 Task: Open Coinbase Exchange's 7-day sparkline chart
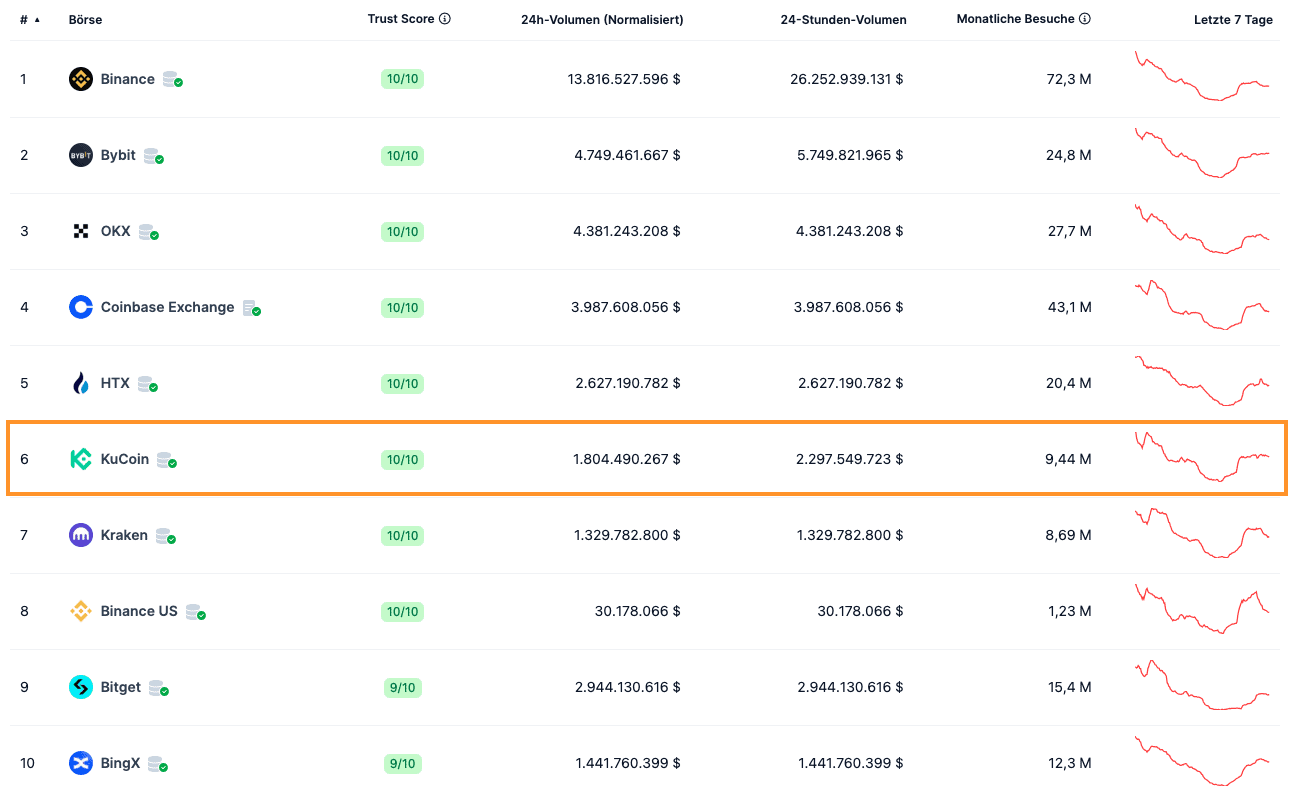click(x=1202, y=305)
